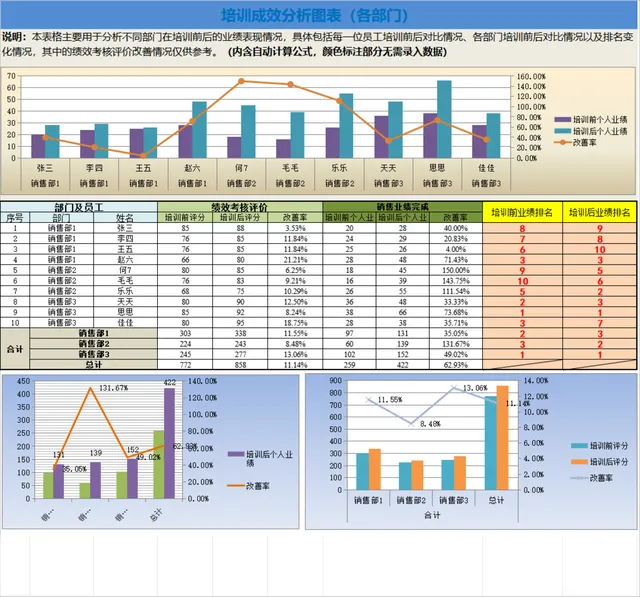Click 合计 axis group label under bottom-right chart

tap(432, 515)
